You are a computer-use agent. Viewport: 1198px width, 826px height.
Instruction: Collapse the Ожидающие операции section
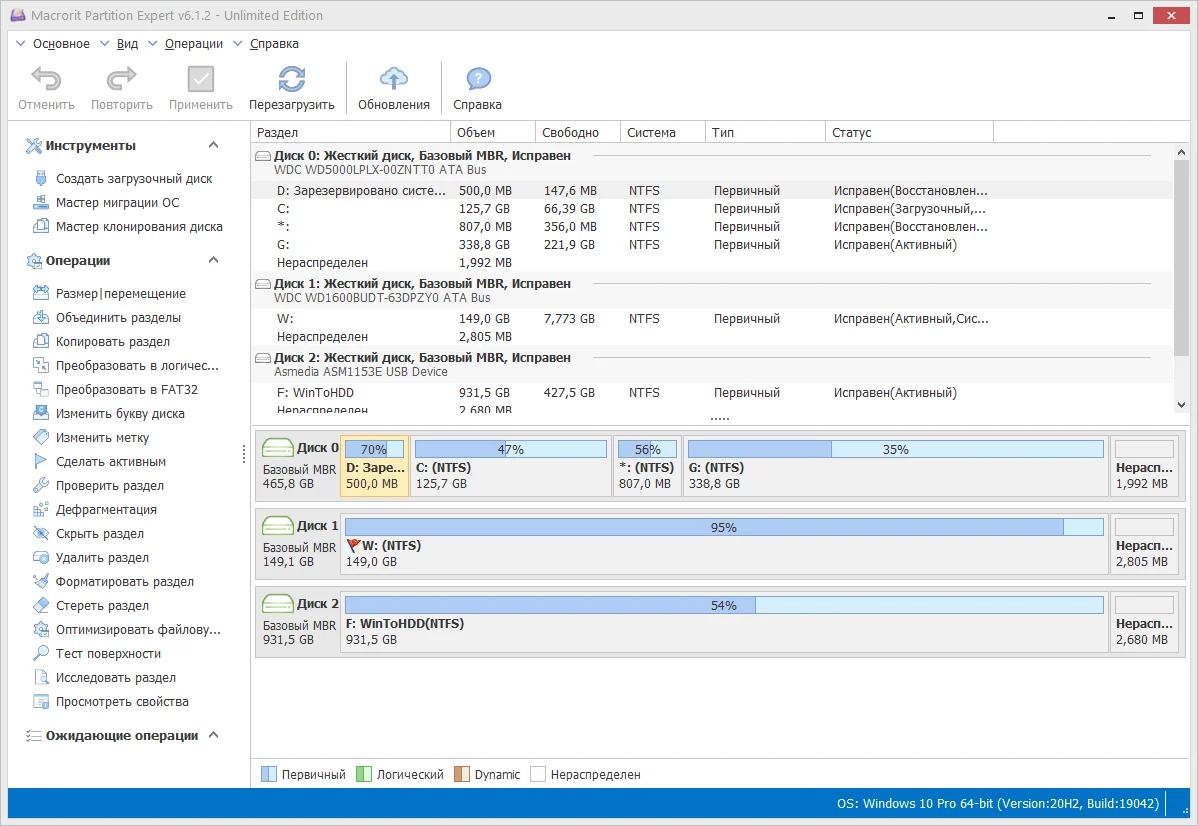coord(213,735)
